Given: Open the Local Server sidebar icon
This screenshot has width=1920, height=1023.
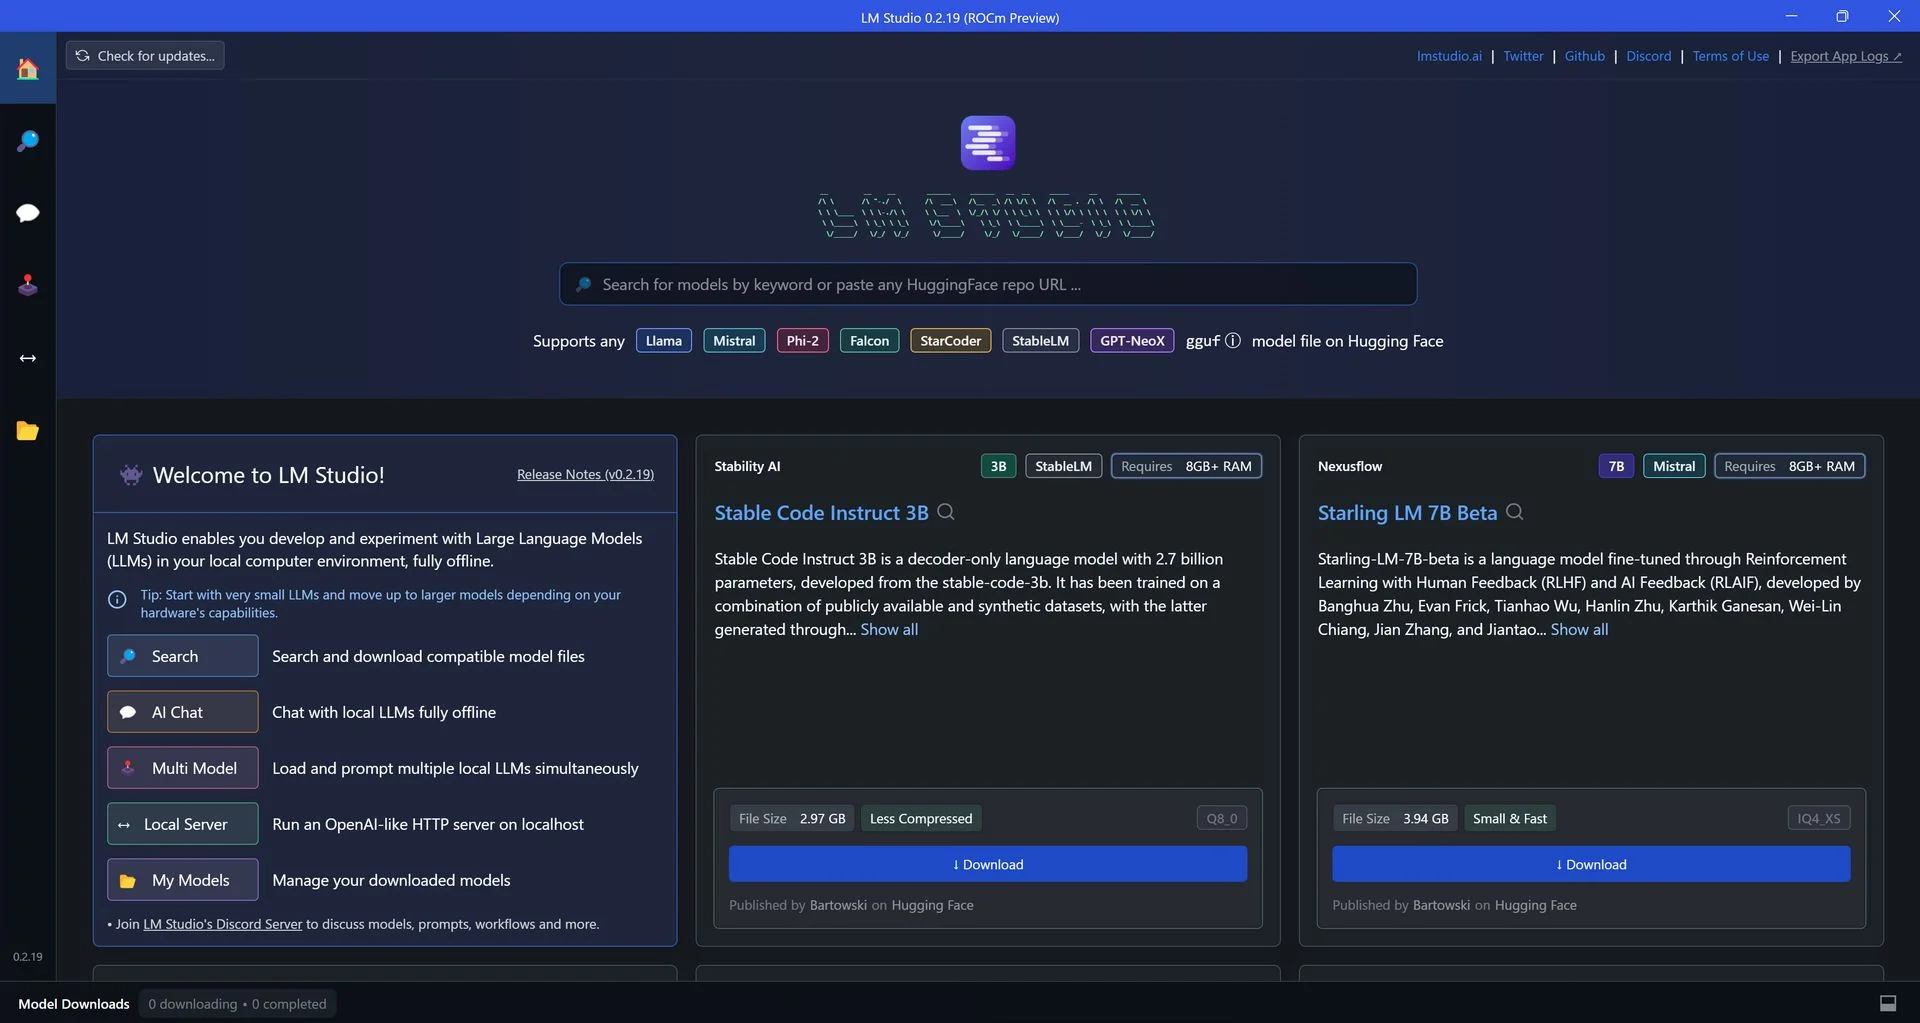Looking at the screenshot, I should click(28, 358).
